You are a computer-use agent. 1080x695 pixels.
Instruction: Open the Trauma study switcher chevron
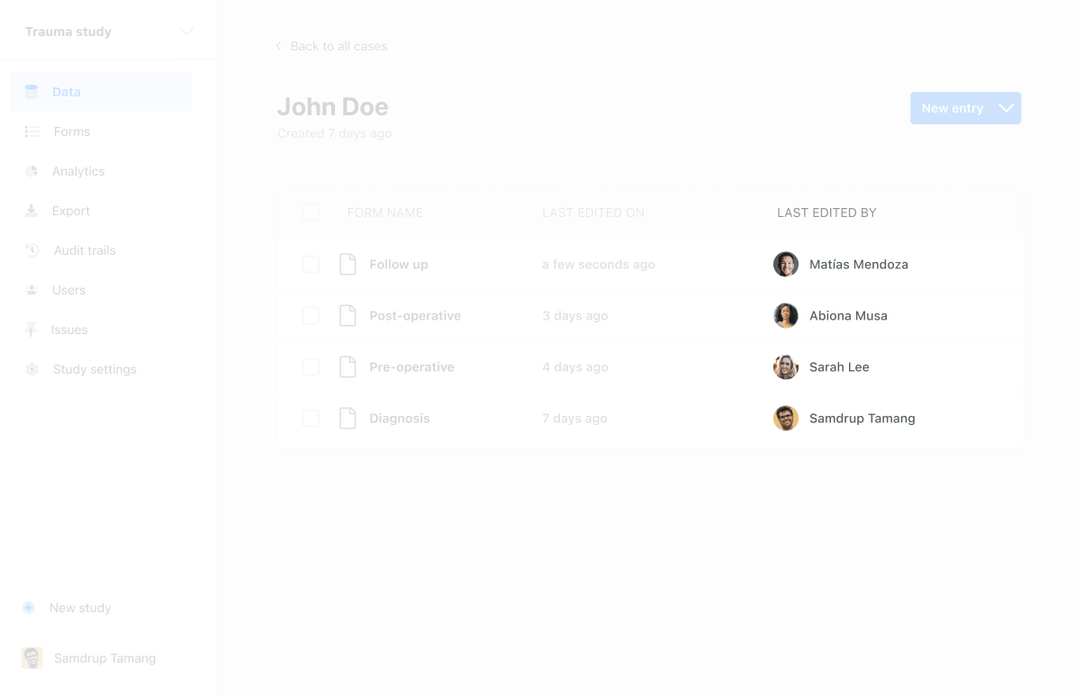coord(186,31)
